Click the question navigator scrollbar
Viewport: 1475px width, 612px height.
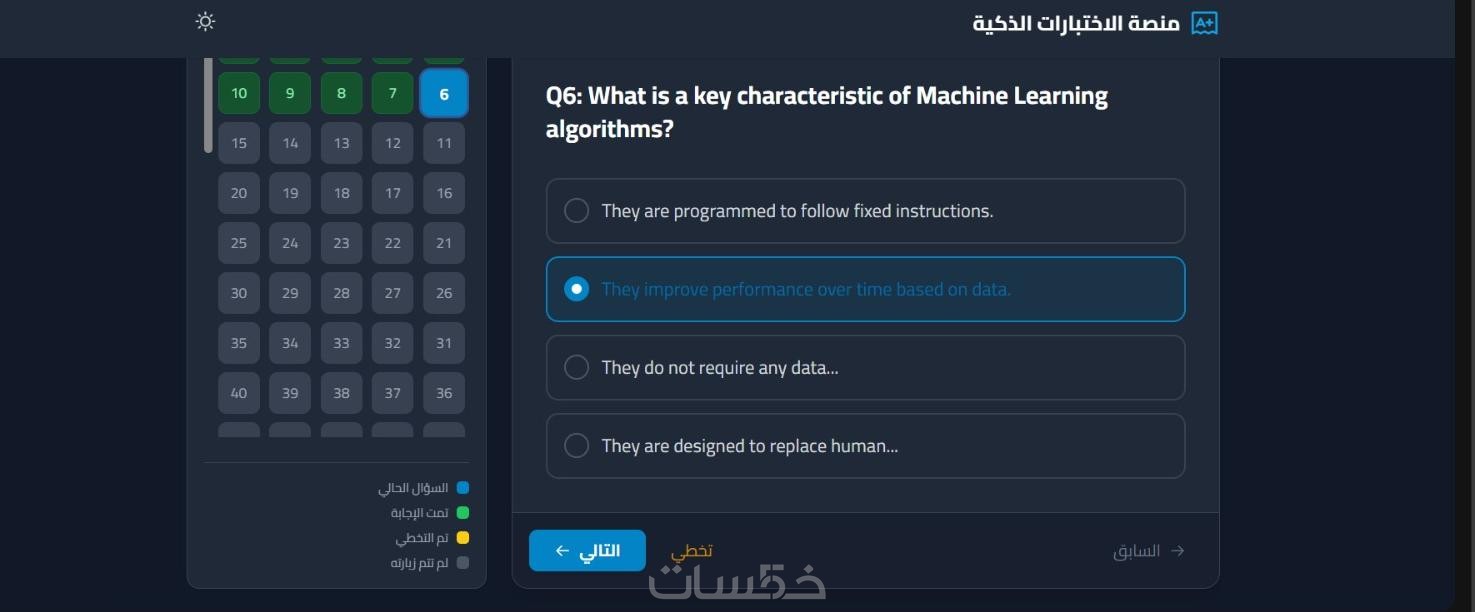pos(208,105)
